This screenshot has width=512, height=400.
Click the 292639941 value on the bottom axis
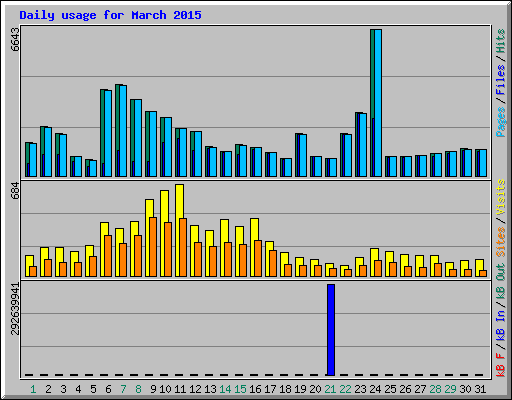(15, 309)
